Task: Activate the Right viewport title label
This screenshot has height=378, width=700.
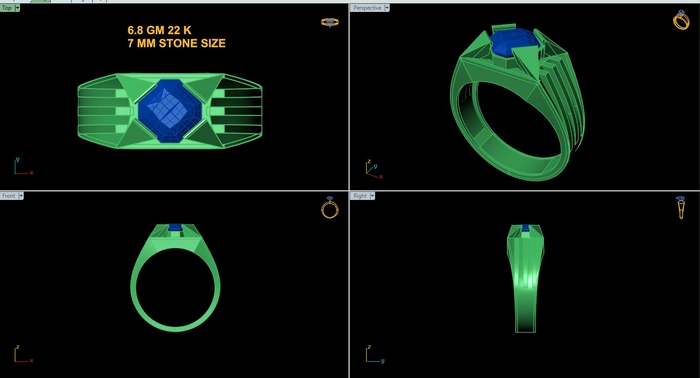Action: point(360,196)
